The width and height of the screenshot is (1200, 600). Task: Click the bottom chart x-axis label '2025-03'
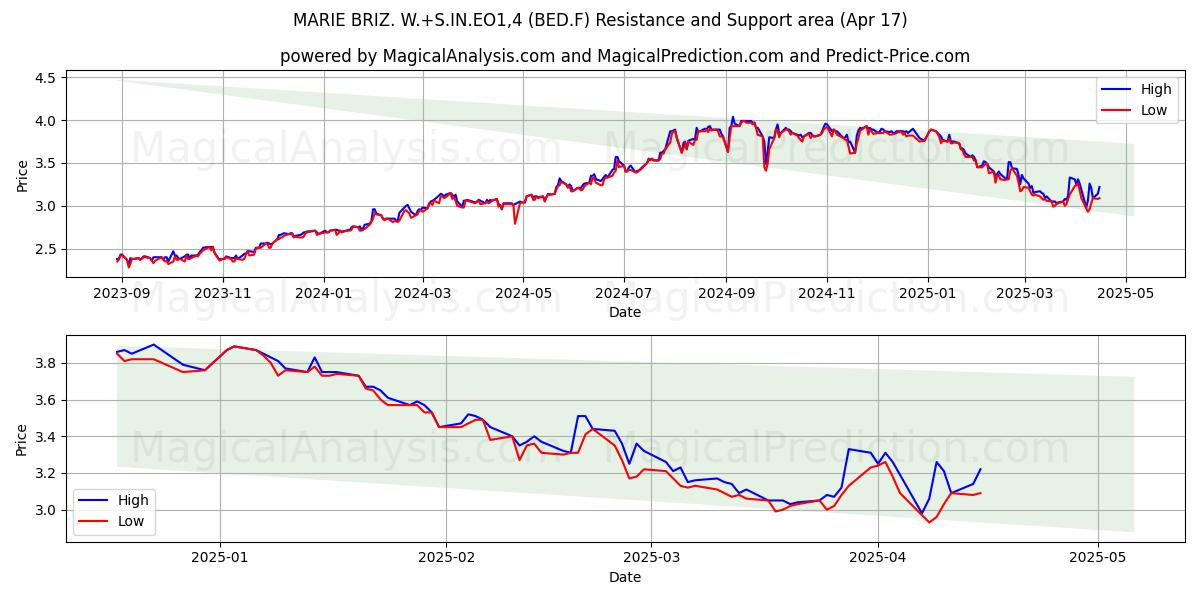[x=651, y=558]
